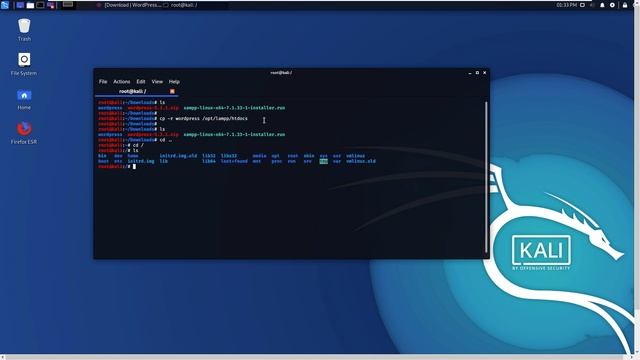This screenshot has width=640, height=360.
Task: Click the terminal vertical scrollbar
Action: [x=486, y=177]
